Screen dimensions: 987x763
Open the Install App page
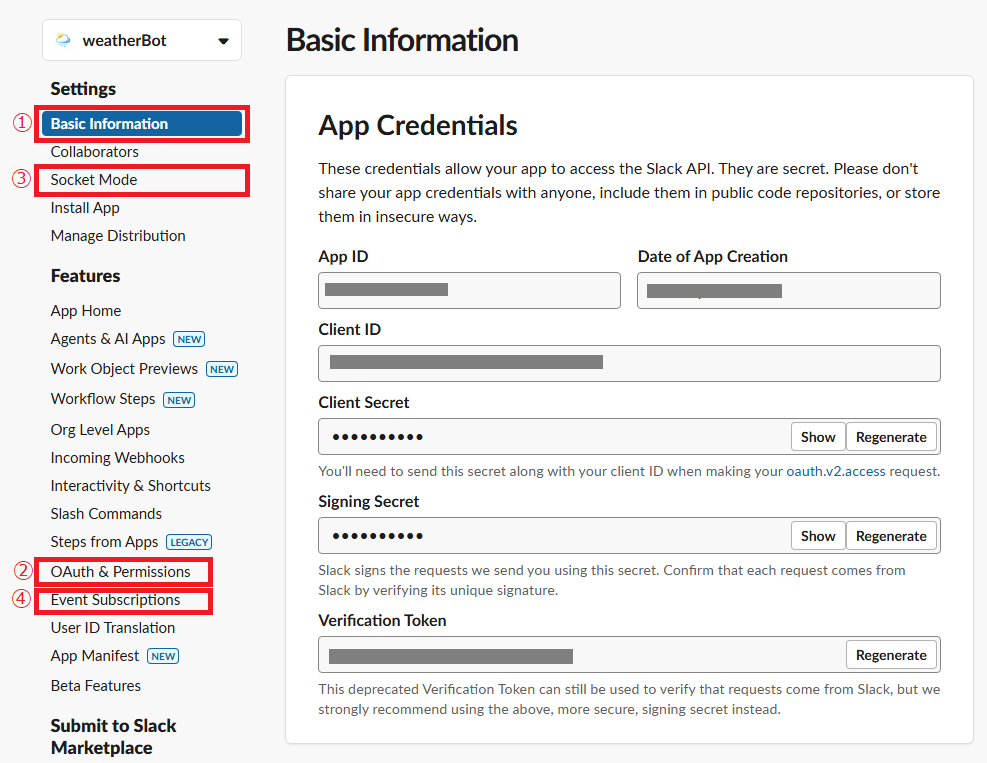coord(85,208)
